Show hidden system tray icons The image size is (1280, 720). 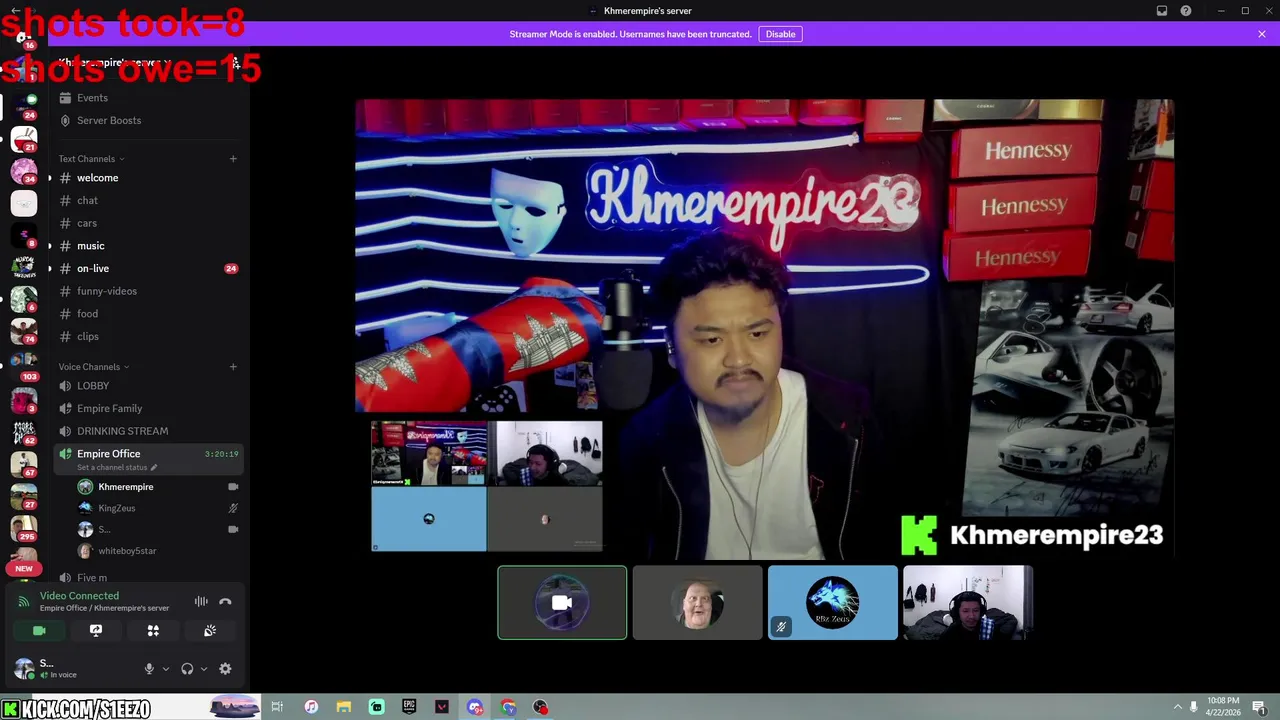point(1177,707)
